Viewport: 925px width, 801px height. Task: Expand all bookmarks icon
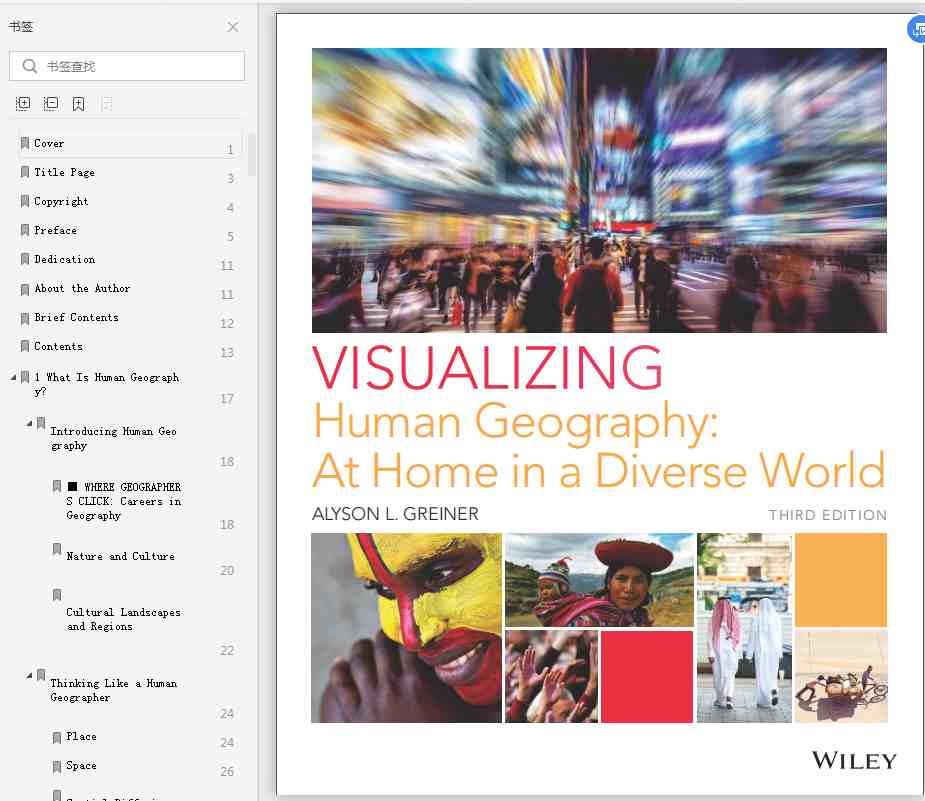coord(23,104)
